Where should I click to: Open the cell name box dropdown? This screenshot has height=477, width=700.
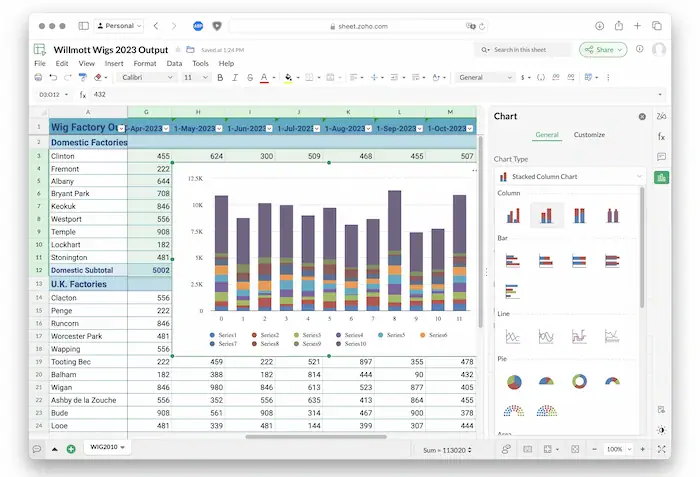(x=67, y=95)
